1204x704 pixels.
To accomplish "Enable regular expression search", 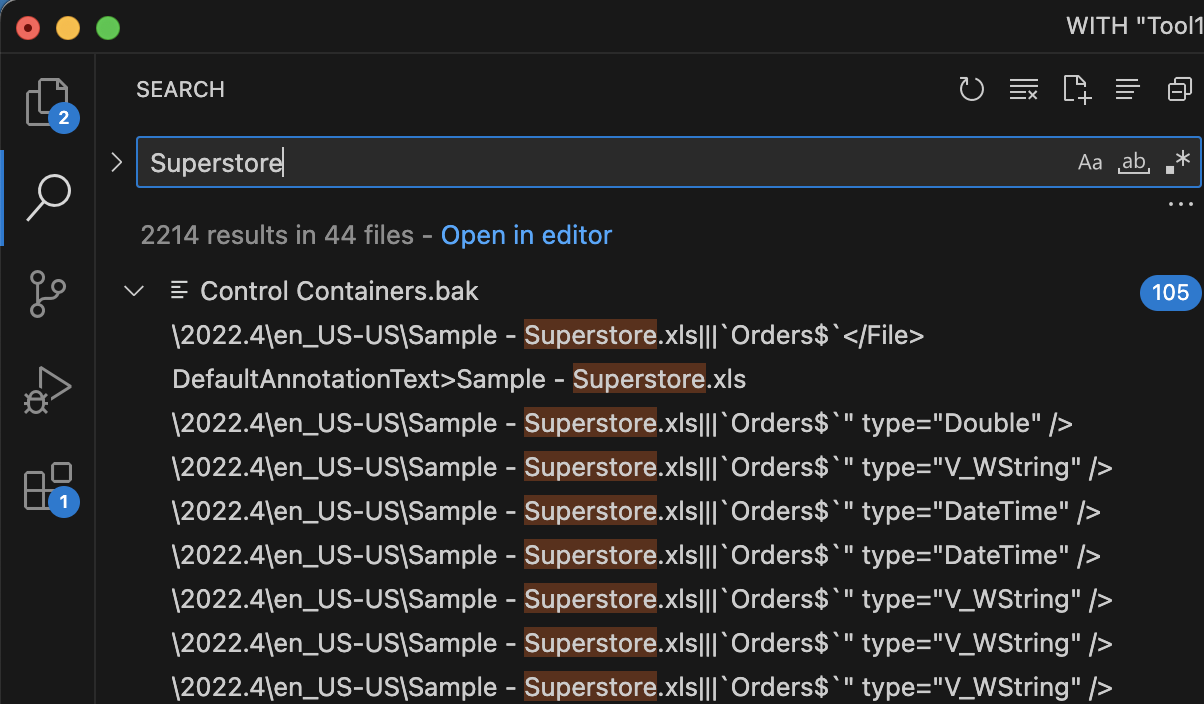I will pos(1177,161).
